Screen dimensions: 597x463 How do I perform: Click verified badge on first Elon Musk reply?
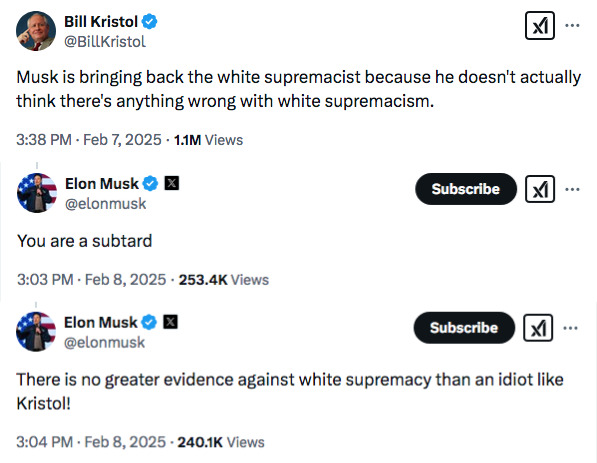150,184
